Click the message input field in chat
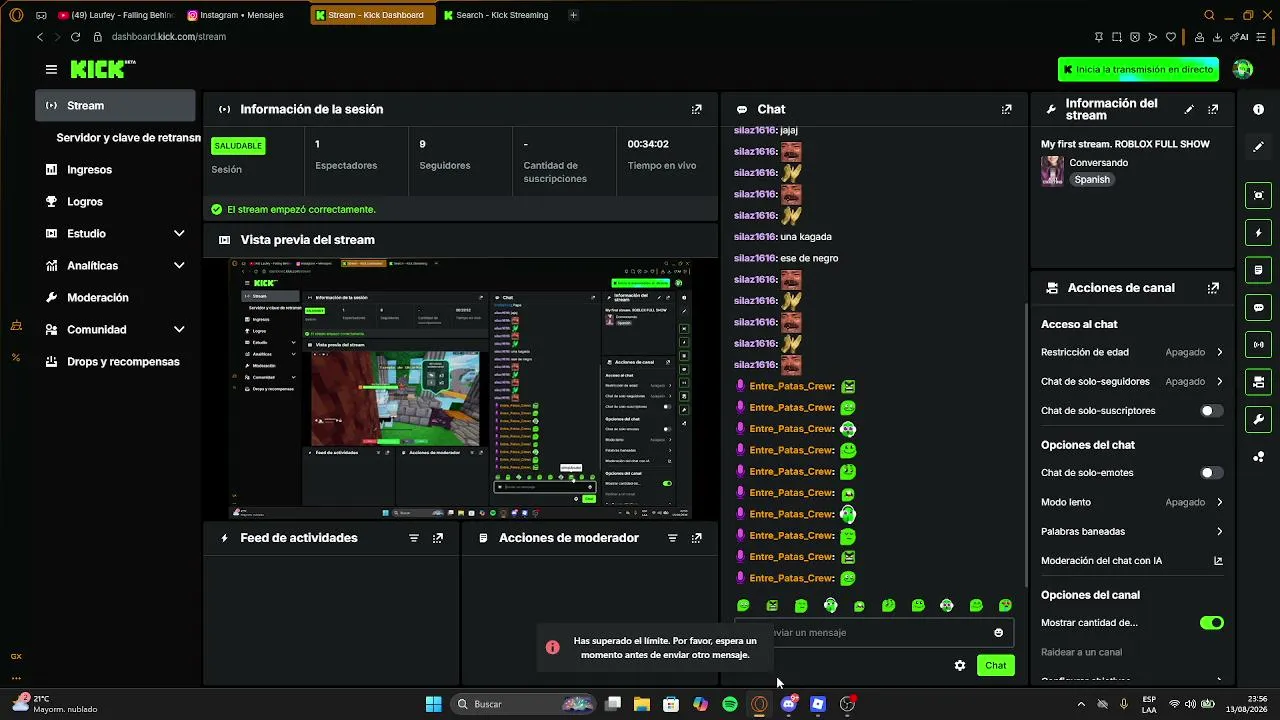The height and width of the screenshot is (720, 1280). pyautogui.click(x=873, y=632)
